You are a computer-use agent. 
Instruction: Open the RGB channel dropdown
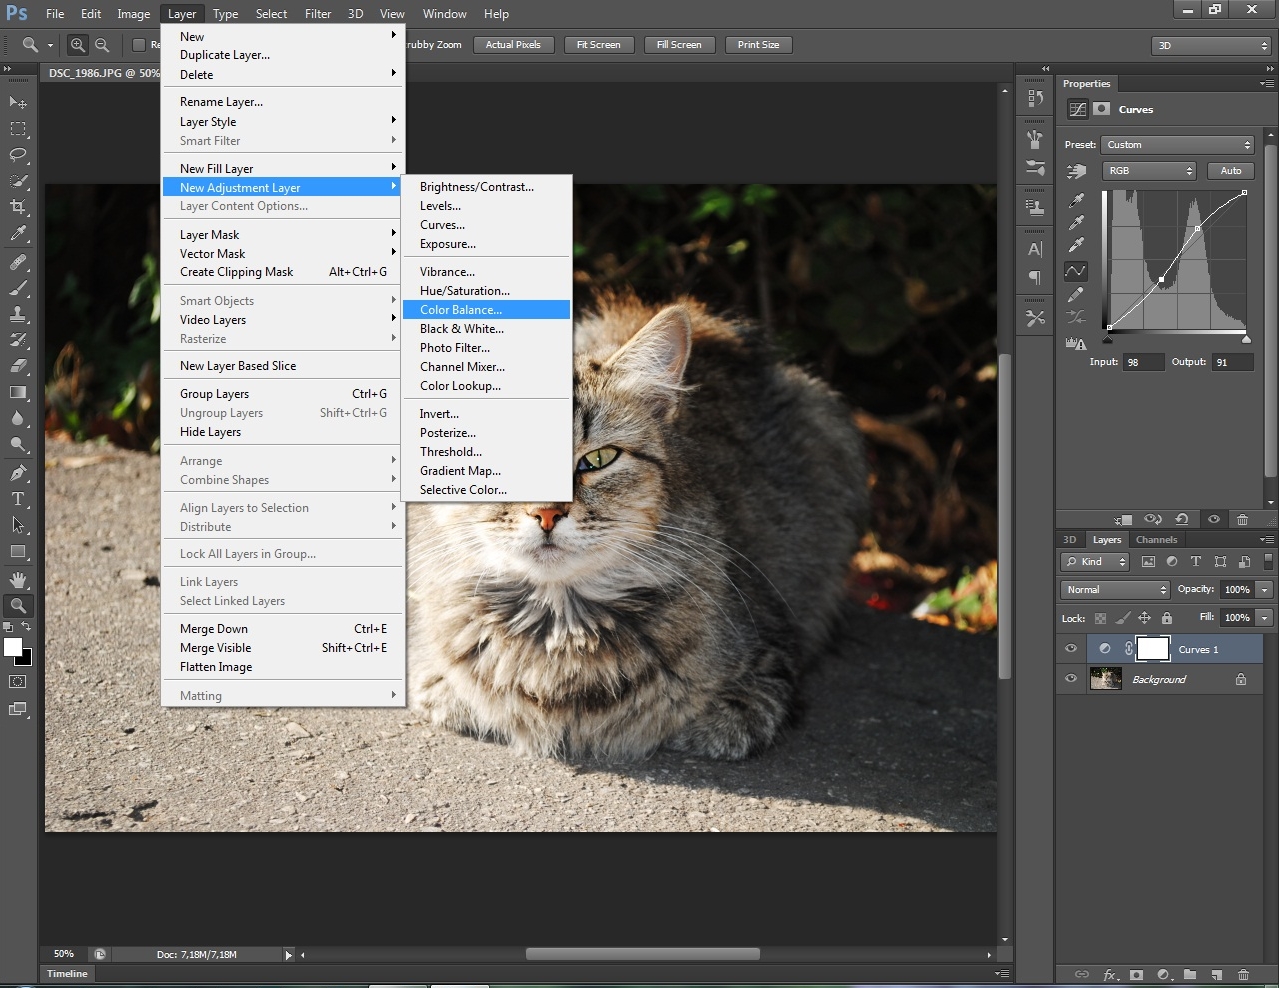coord(1148,171)
